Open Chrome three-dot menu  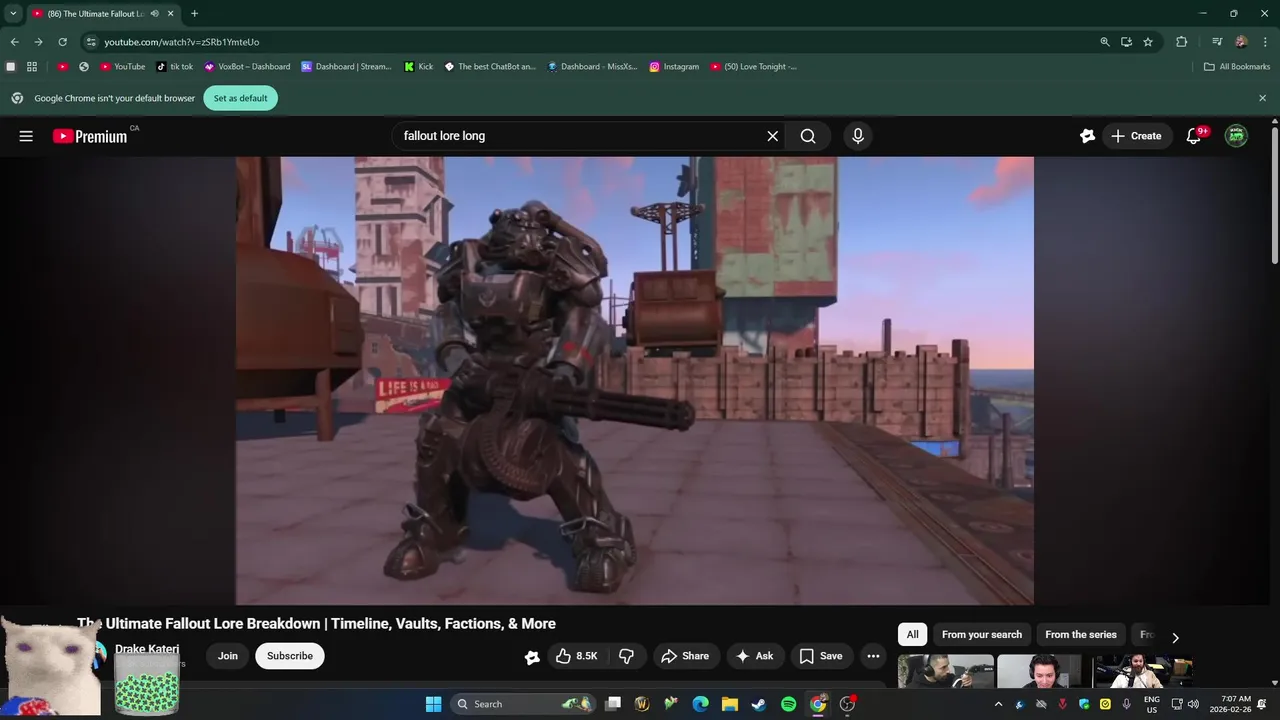[x=1265, y=42]
